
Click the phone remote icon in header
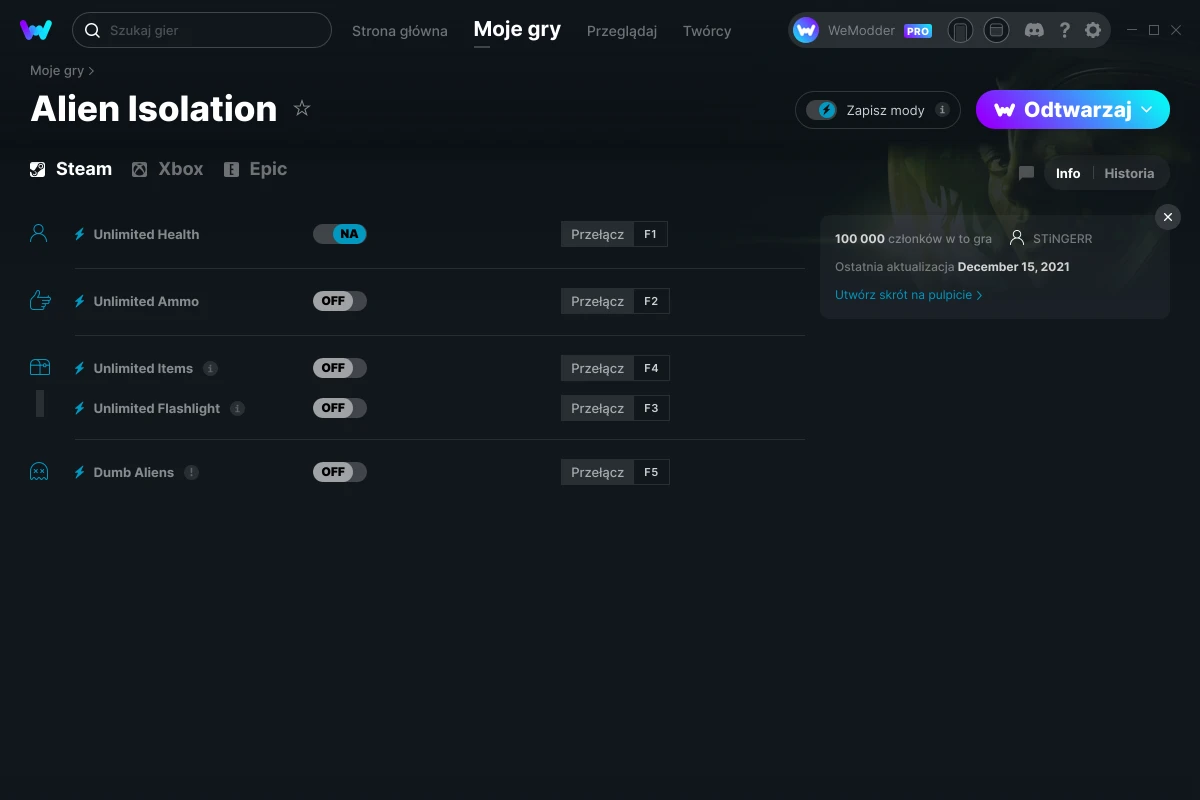960,31
